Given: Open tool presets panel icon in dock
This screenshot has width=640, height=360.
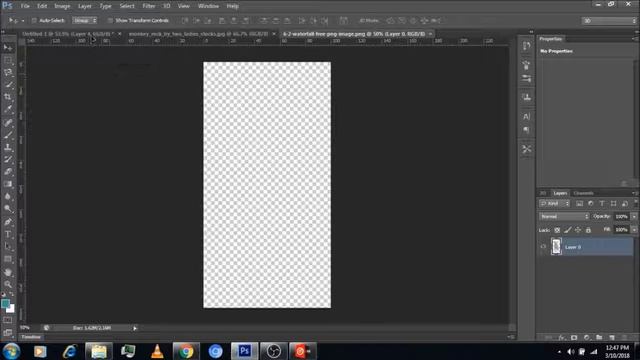Looking at the screenshot, I should point(527,149).
